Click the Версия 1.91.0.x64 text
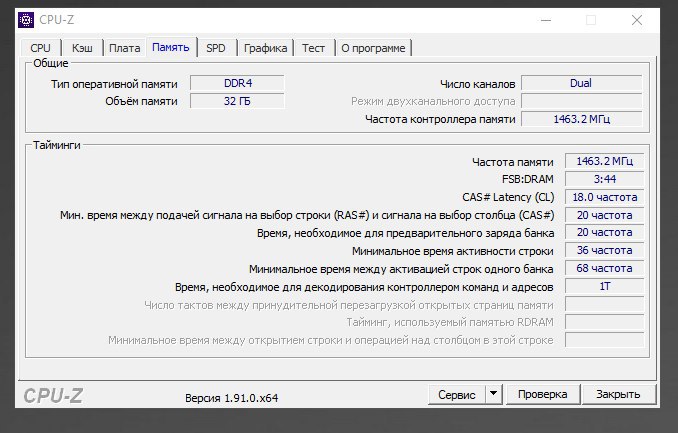678x433 pixels. [x=232, y=398]
